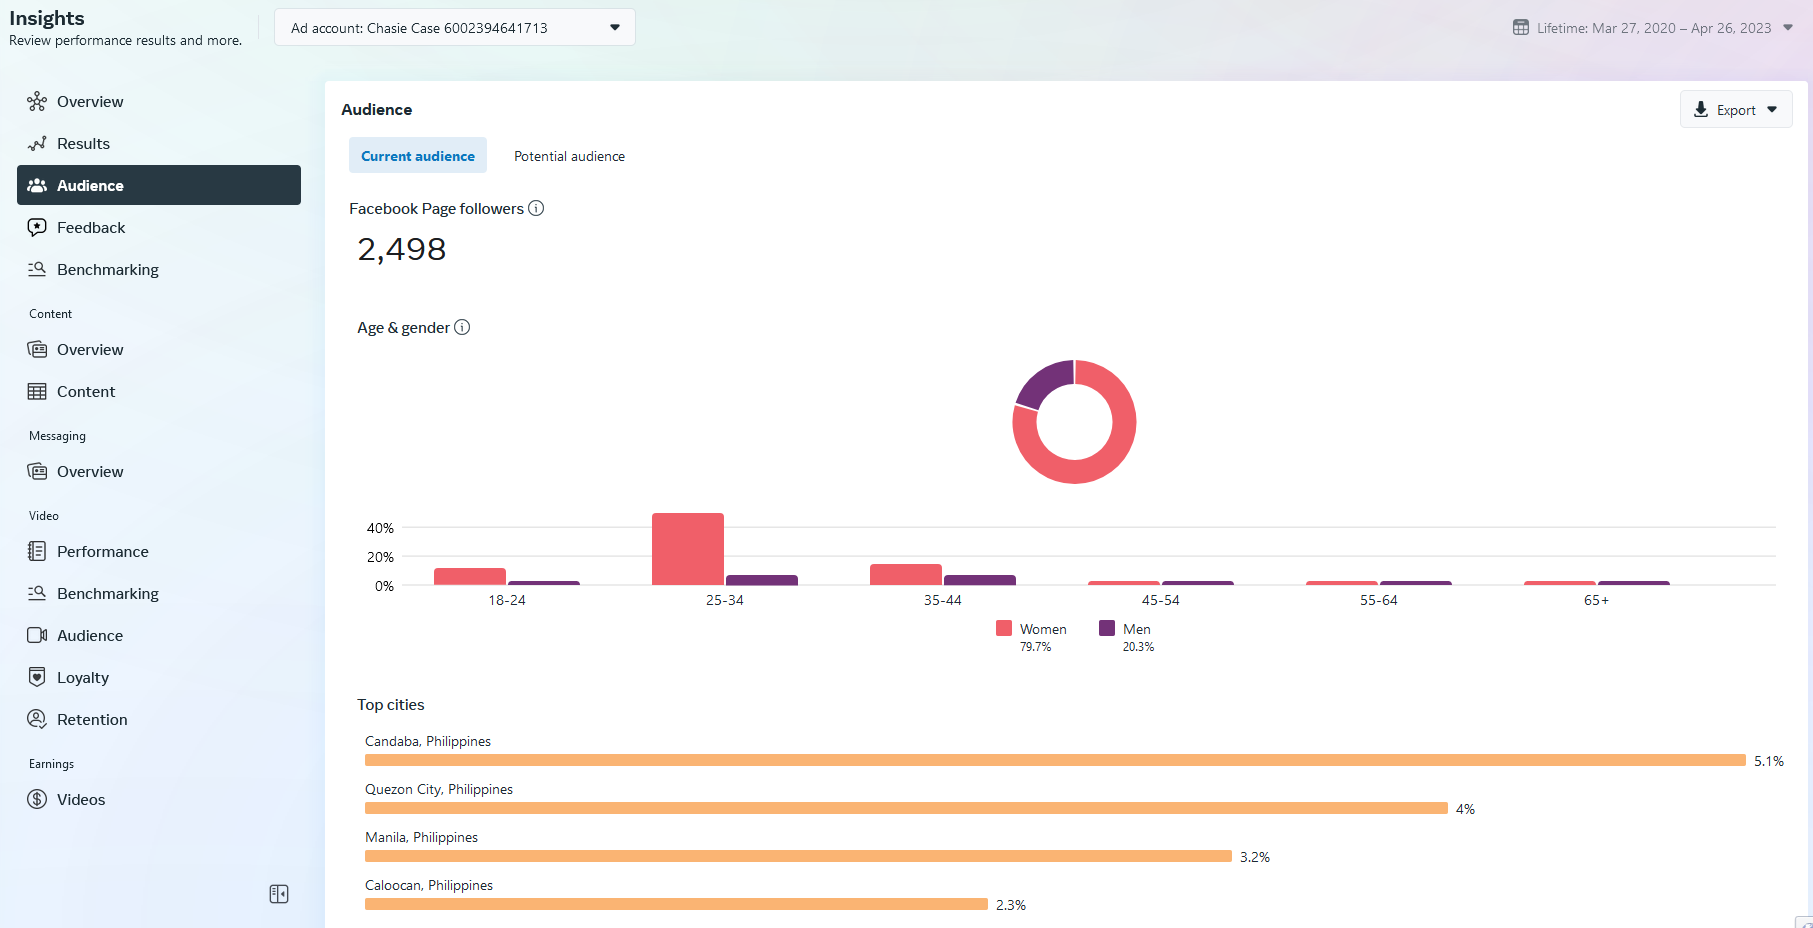The height and width of the screenshot is (928, 1813).
Task: Click the Export button label
Action: pos(1736,110)
